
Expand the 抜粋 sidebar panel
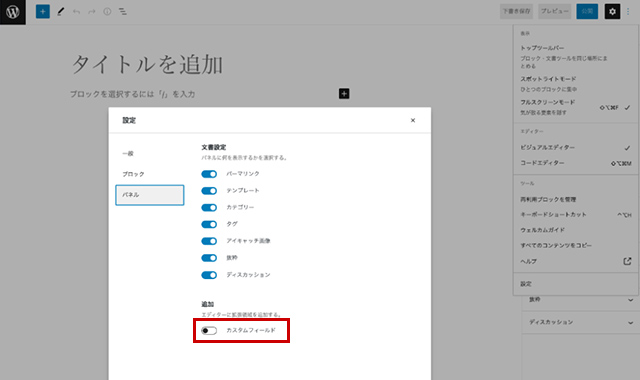(580, 300)
